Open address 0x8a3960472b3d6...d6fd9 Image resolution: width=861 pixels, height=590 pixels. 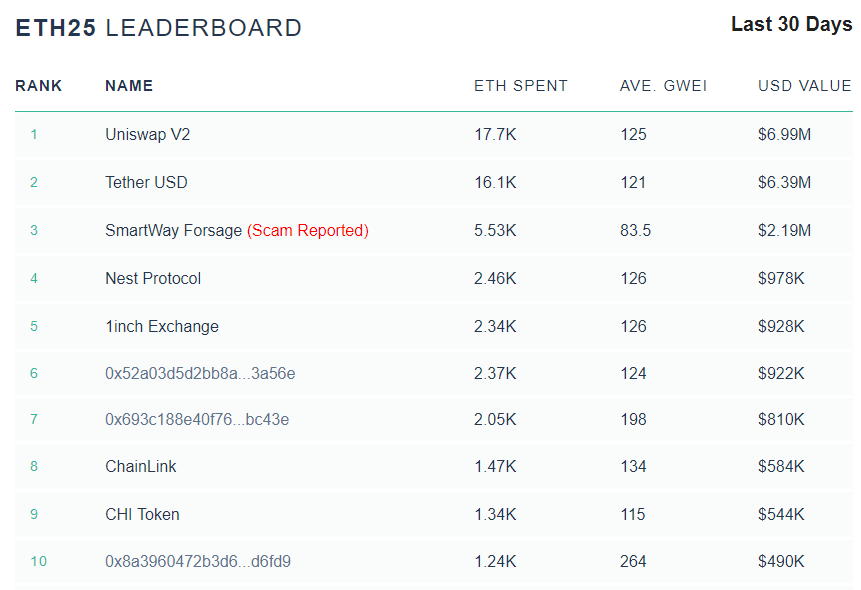pyautogui.click(x=198, y=561)
